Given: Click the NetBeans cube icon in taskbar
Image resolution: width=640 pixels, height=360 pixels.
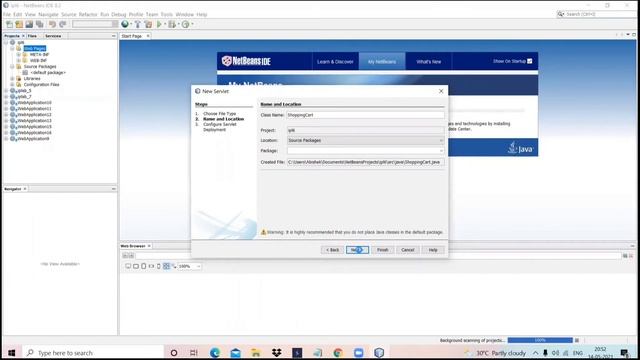Looking at the screenshot, I should point(379,353).
